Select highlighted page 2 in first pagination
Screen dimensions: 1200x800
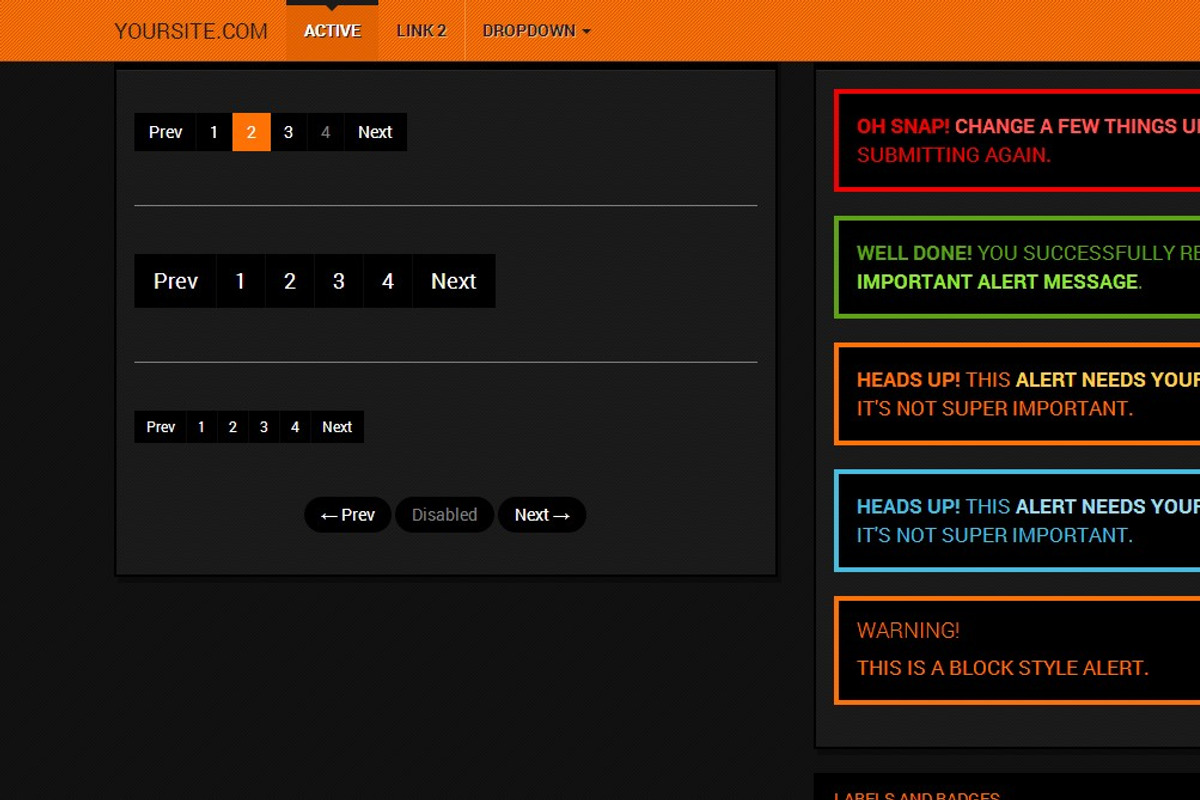coord(251,132)
